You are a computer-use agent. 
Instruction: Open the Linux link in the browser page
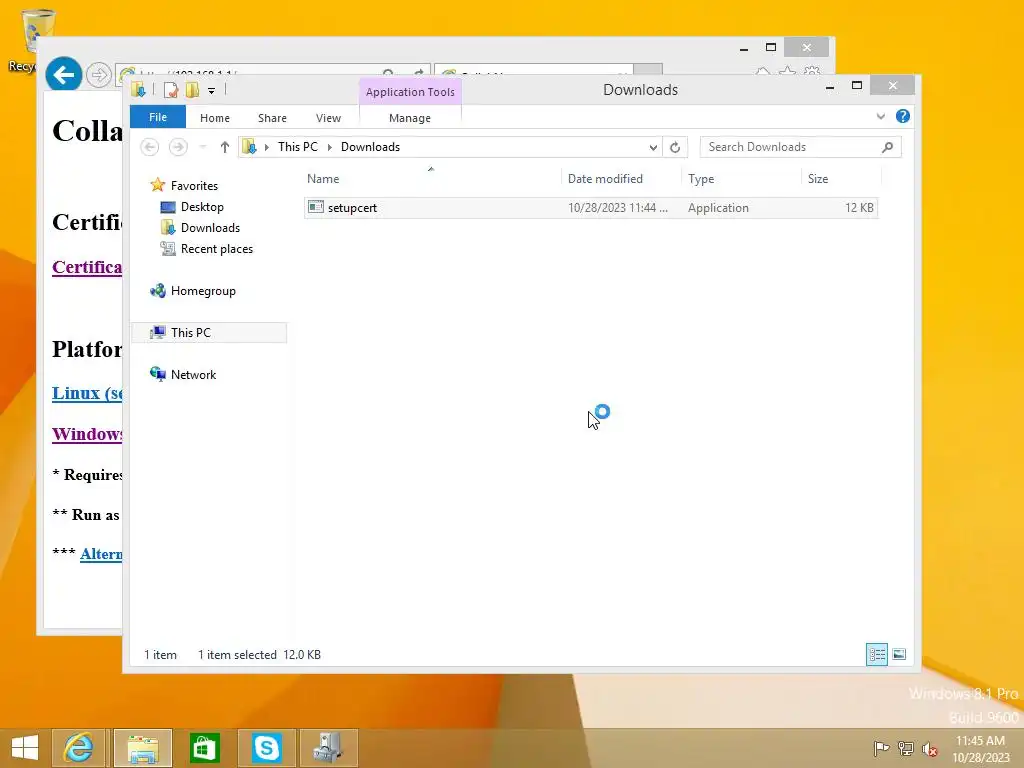point(87,393)
